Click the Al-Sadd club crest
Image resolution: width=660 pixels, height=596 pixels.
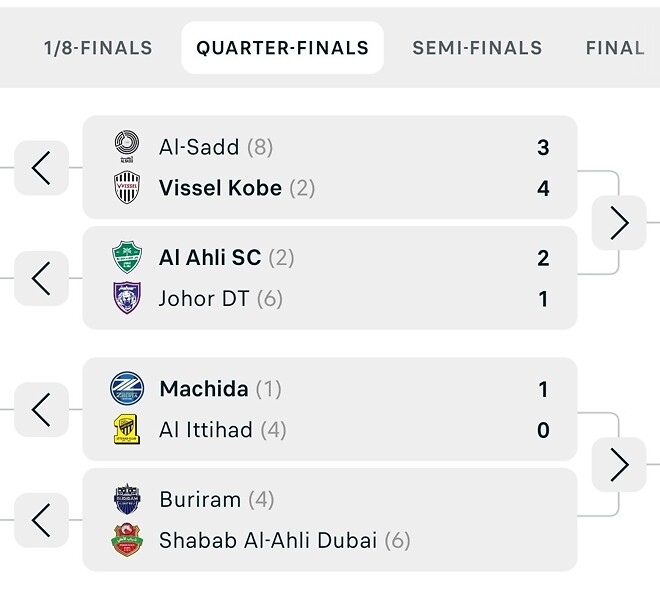coord(127,147)
